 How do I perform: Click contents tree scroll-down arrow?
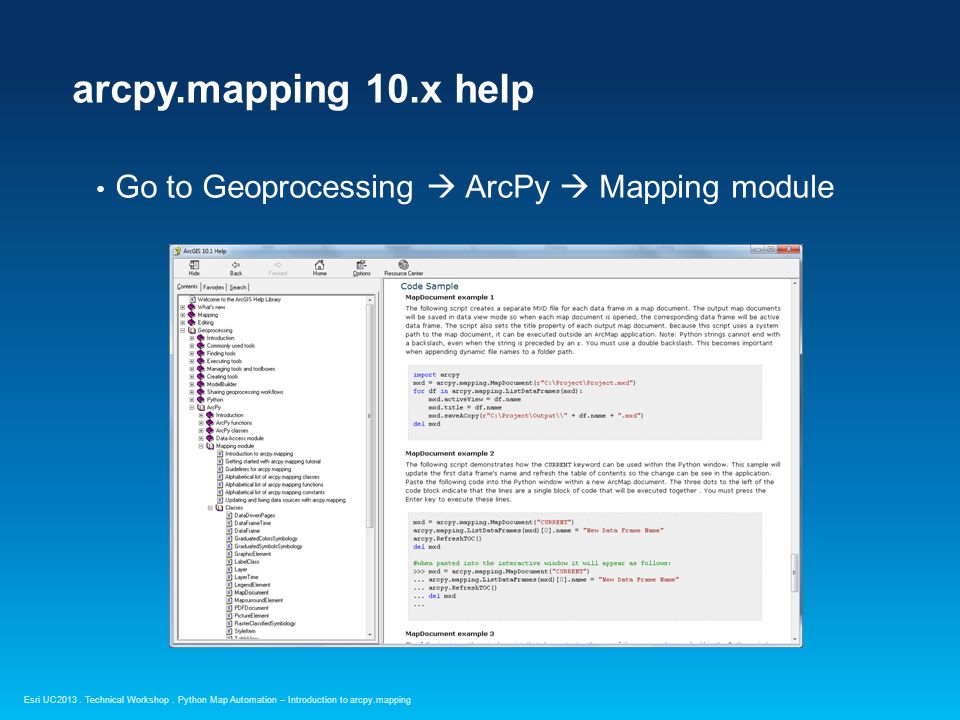[369, 636]
